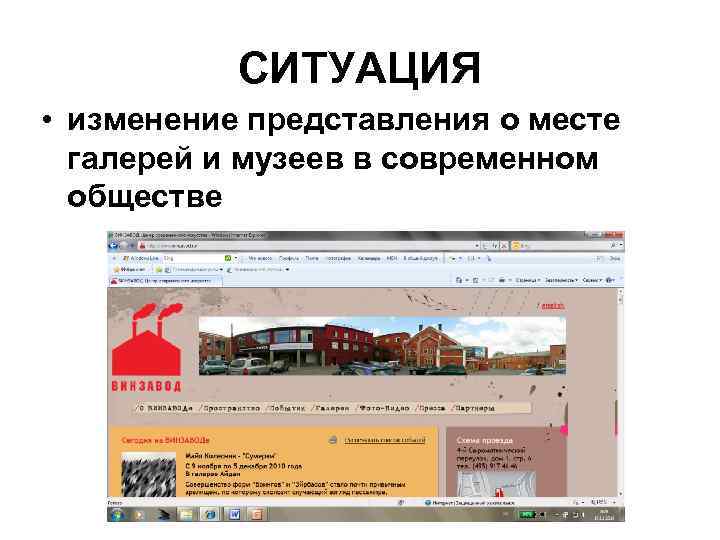Image resolution: width=720 pixels, height=540 pixels.
Task: Open the Сервис dropdown menu
Action: [592, 280]
